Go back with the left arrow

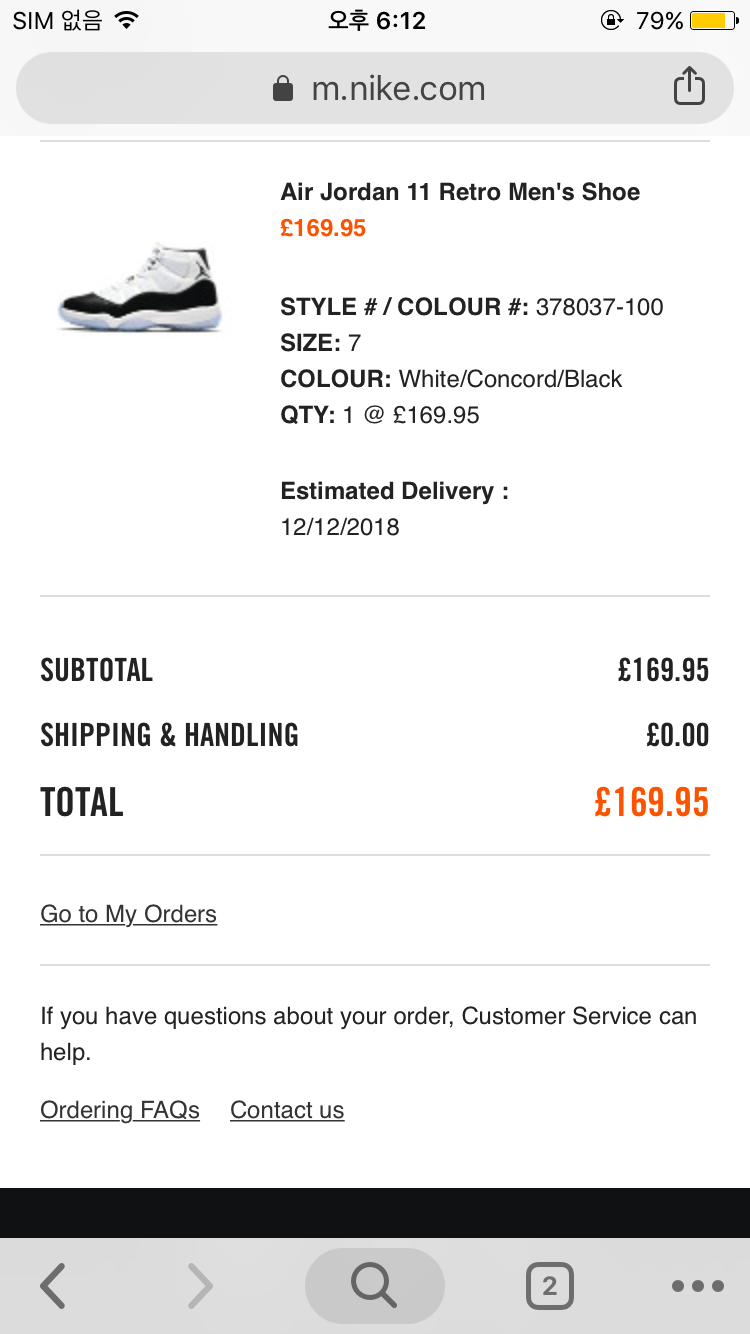(54, 1286)
